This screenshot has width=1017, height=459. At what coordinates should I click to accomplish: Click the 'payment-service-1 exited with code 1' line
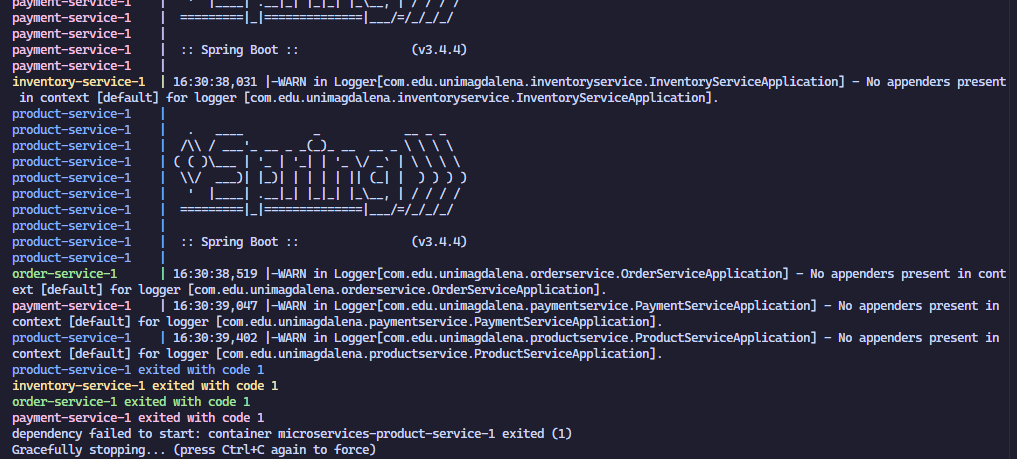coord(138,418)
